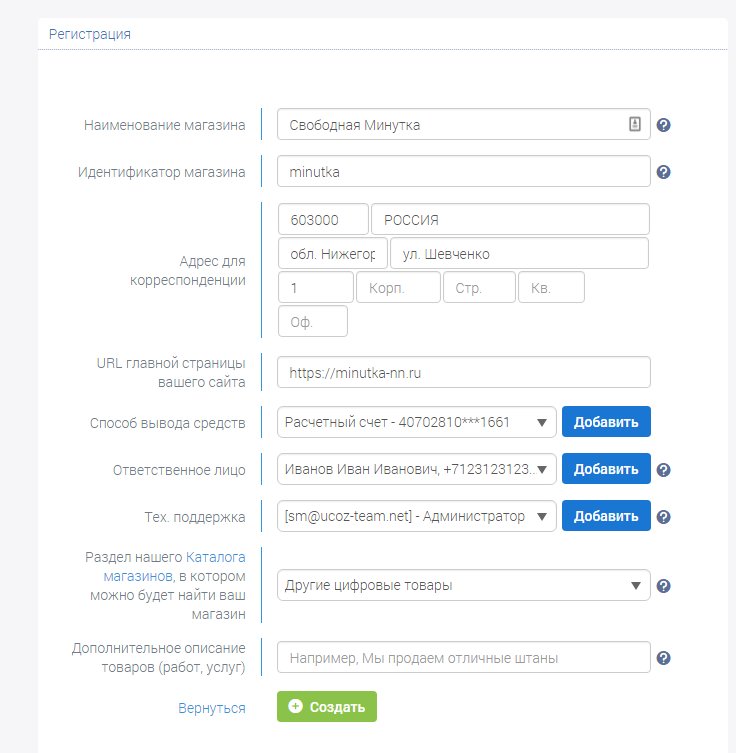Switch to the Регистрация tab
This screenshot has width=736, height=753.
90,34
